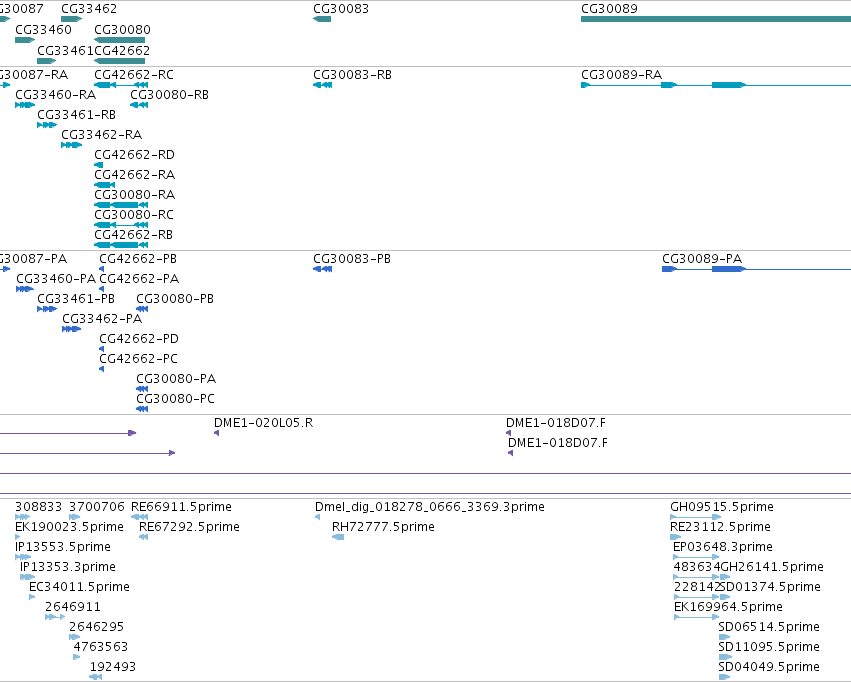Select EST label EC34011.5prime
851x682 pixels.
(79, 587)
